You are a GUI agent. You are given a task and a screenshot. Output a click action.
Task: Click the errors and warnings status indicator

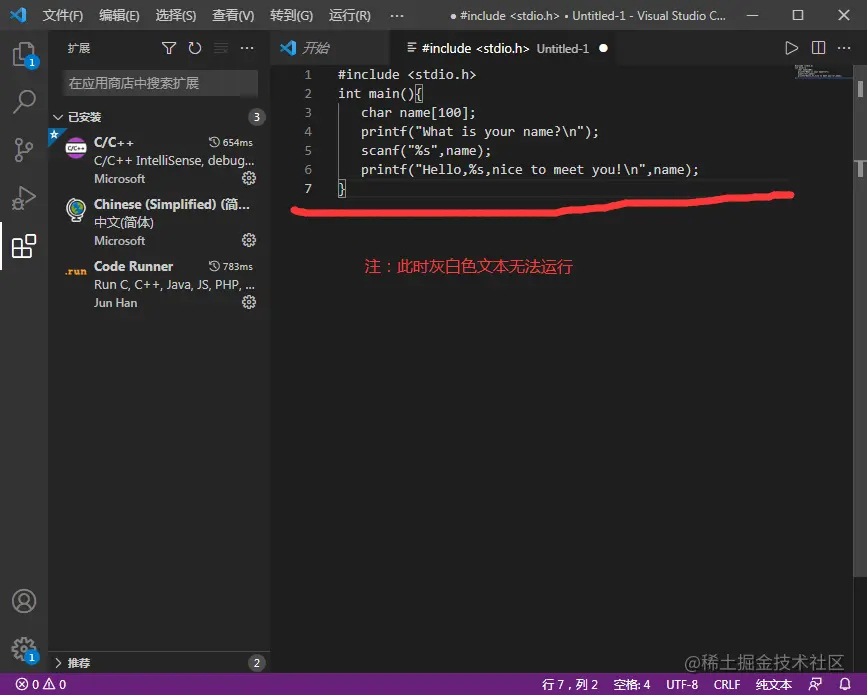coord(41,684)
